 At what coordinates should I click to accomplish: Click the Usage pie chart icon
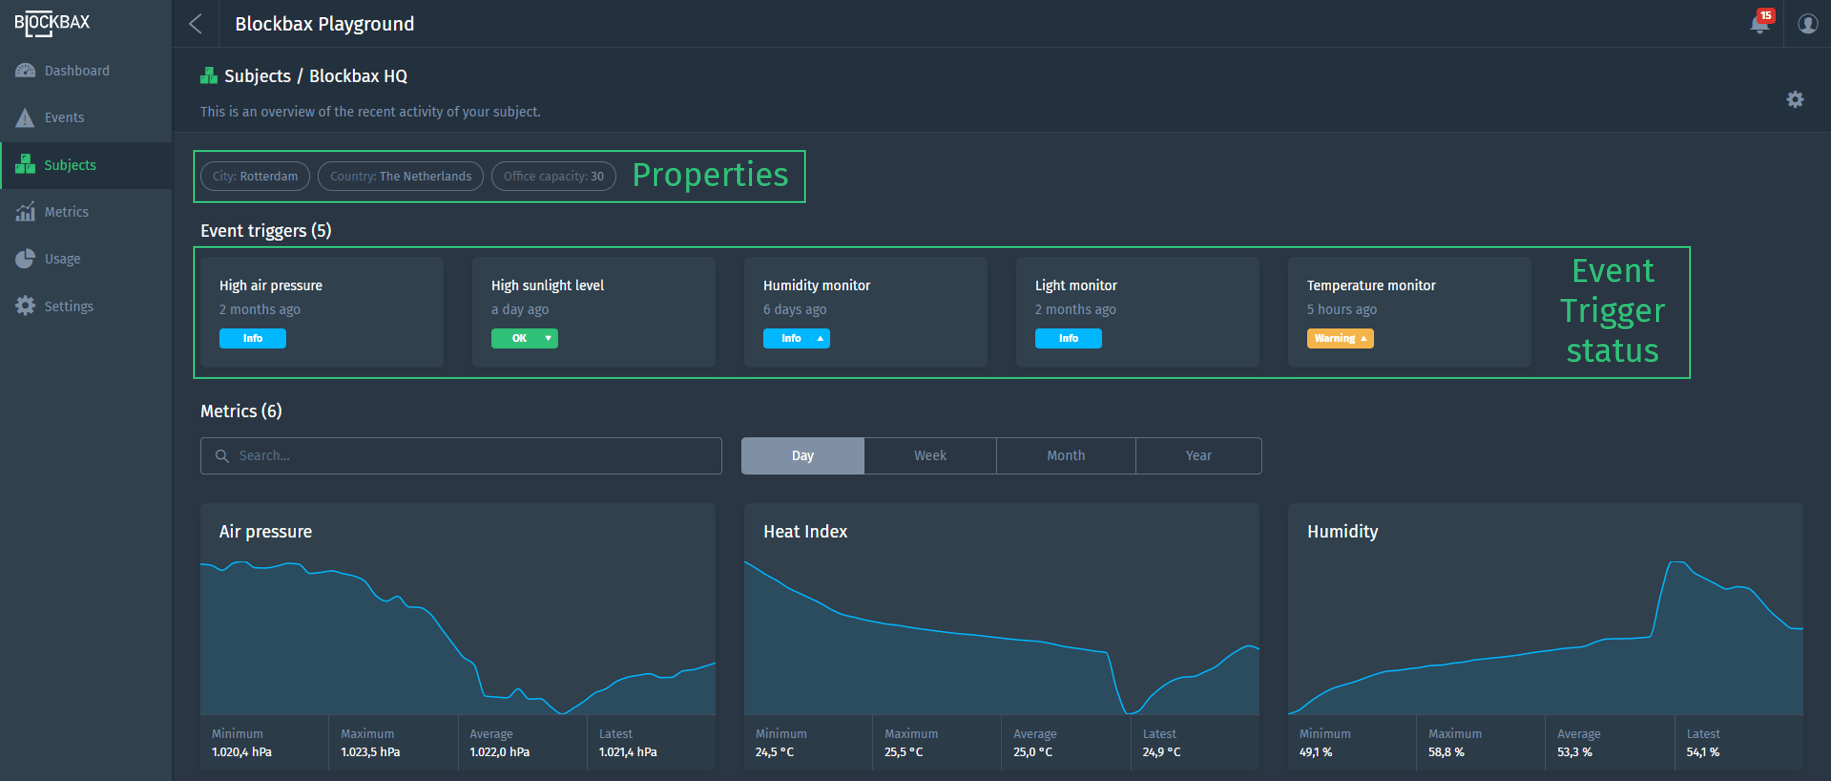tap(25, 259)
